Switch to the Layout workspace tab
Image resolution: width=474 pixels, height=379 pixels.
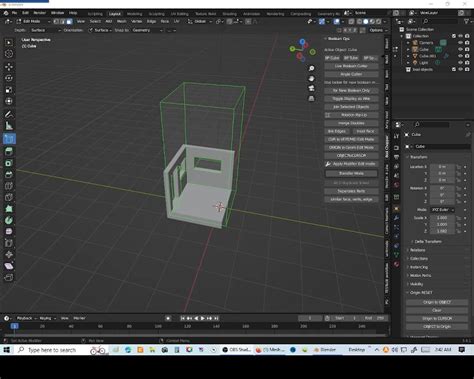point(115,14)
